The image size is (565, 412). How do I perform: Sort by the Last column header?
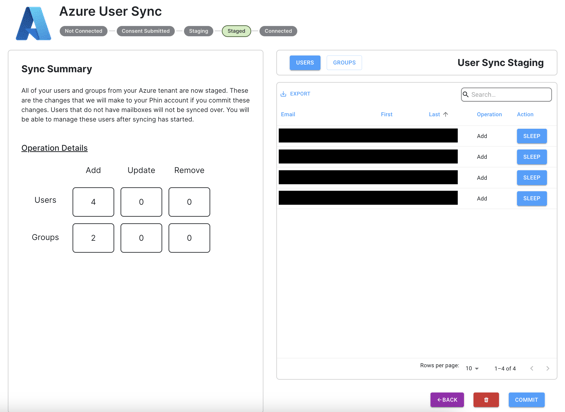(x=434, y=114)
